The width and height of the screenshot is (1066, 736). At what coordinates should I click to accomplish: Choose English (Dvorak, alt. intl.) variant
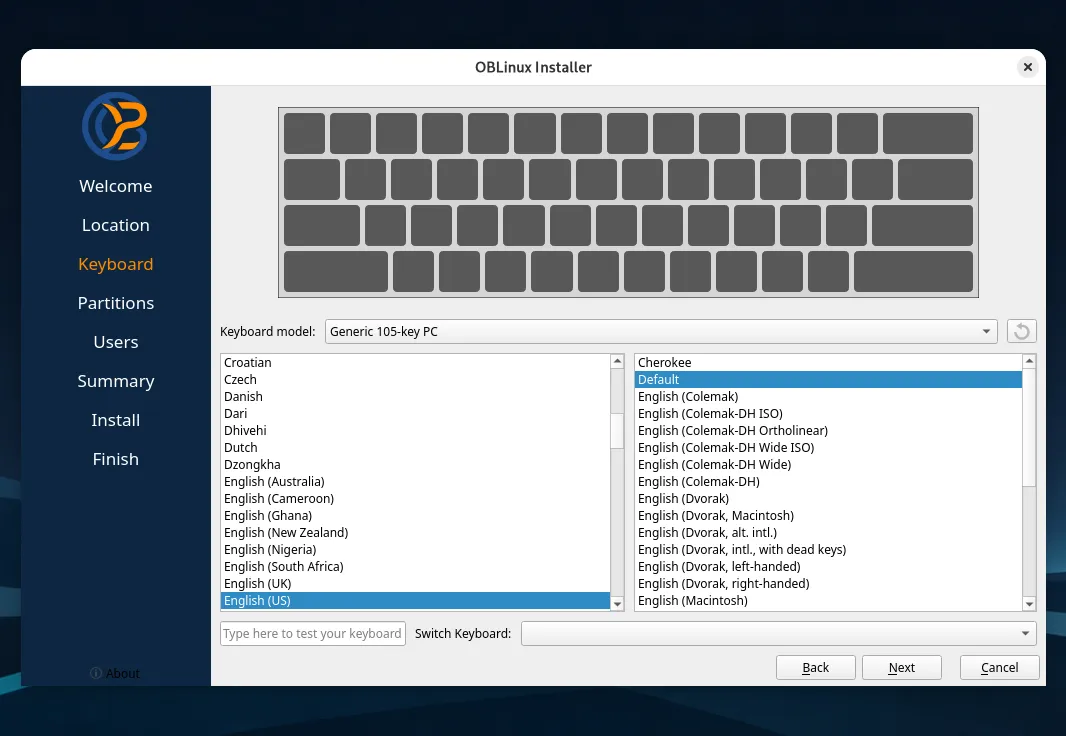(x=828, y=532)
